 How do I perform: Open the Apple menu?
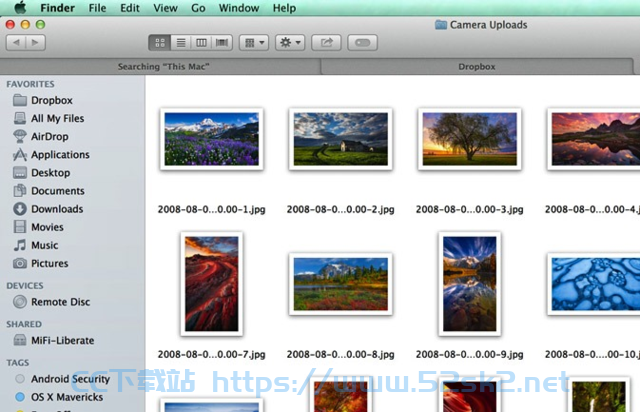[x=20, y=7]
